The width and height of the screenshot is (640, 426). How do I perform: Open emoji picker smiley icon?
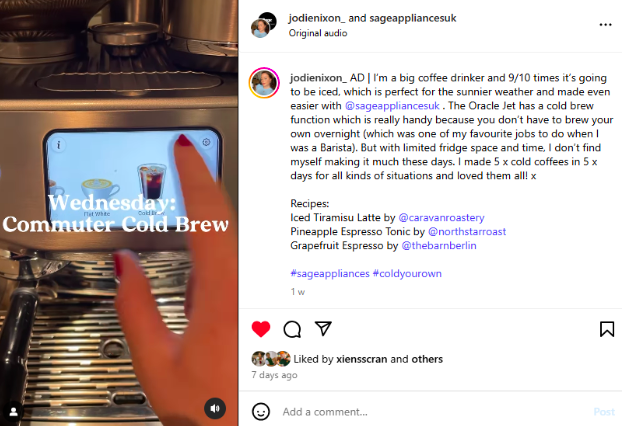click(x=261, y=411)
